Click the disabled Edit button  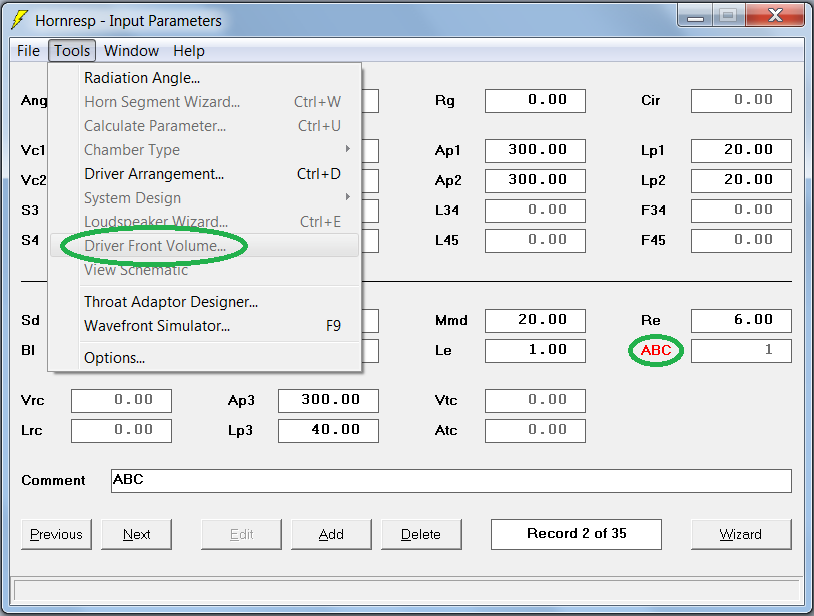click(241, 534)
